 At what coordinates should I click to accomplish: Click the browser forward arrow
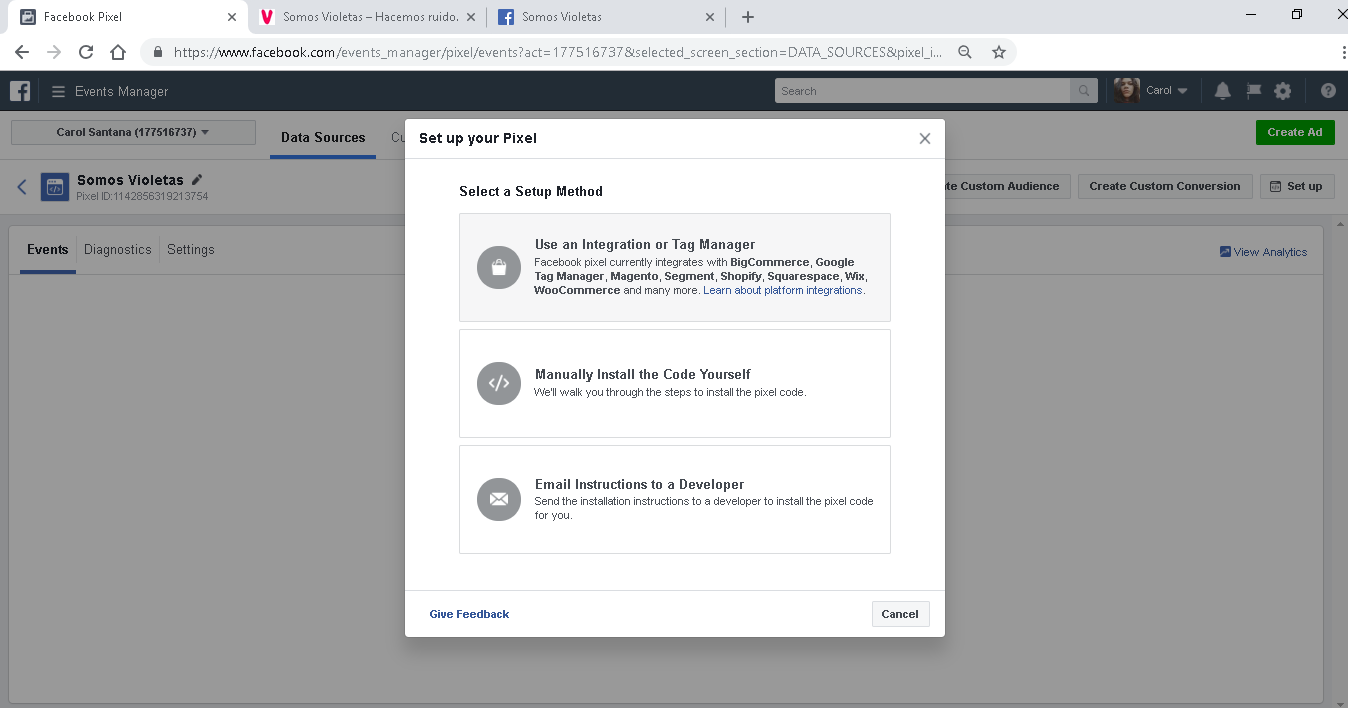point(54,52)
